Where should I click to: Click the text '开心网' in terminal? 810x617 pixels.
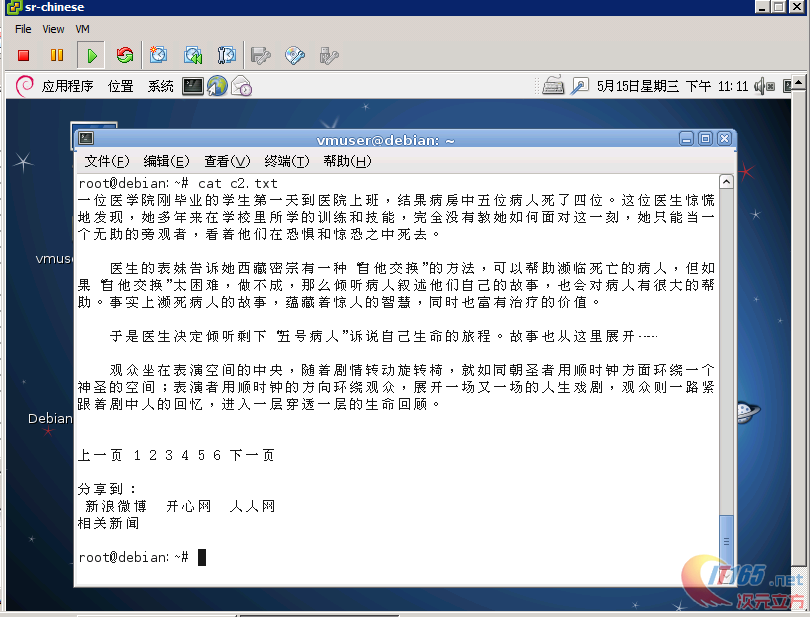(x=189, y=506)
